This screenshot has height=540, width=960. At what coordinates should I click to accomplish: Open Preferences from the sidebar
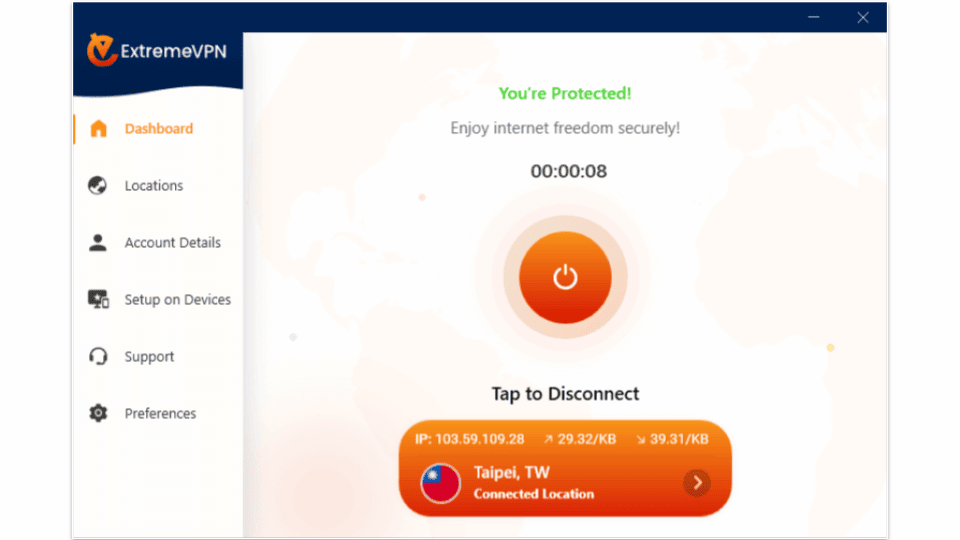(160, 413)
